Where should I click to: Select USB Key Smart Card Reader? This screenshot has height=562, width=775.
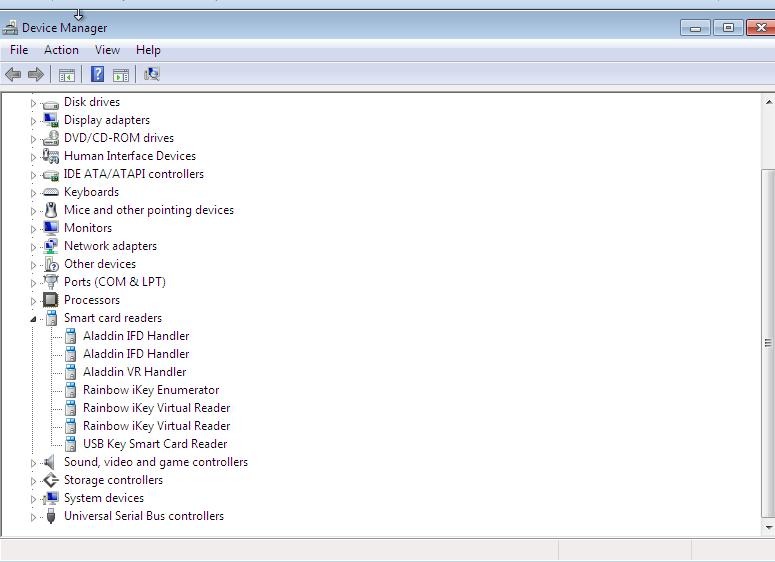[155, 444]
